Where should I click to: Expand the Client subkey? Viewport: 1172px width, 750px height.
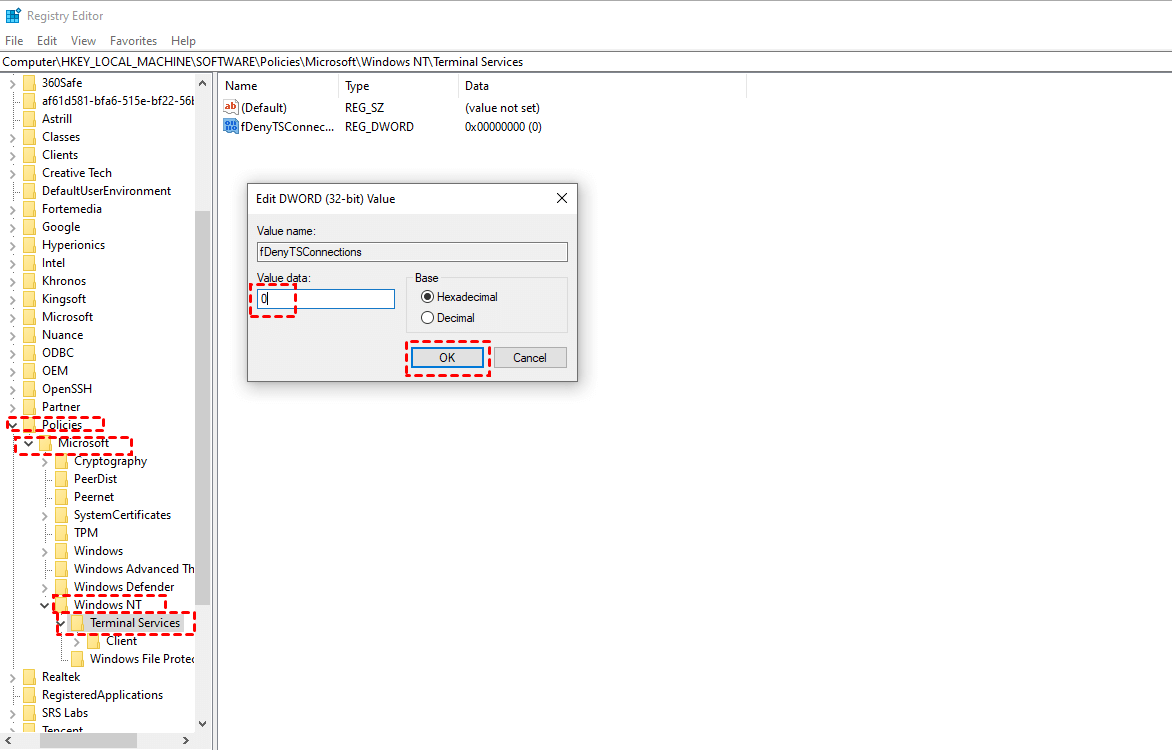(77, 642)
